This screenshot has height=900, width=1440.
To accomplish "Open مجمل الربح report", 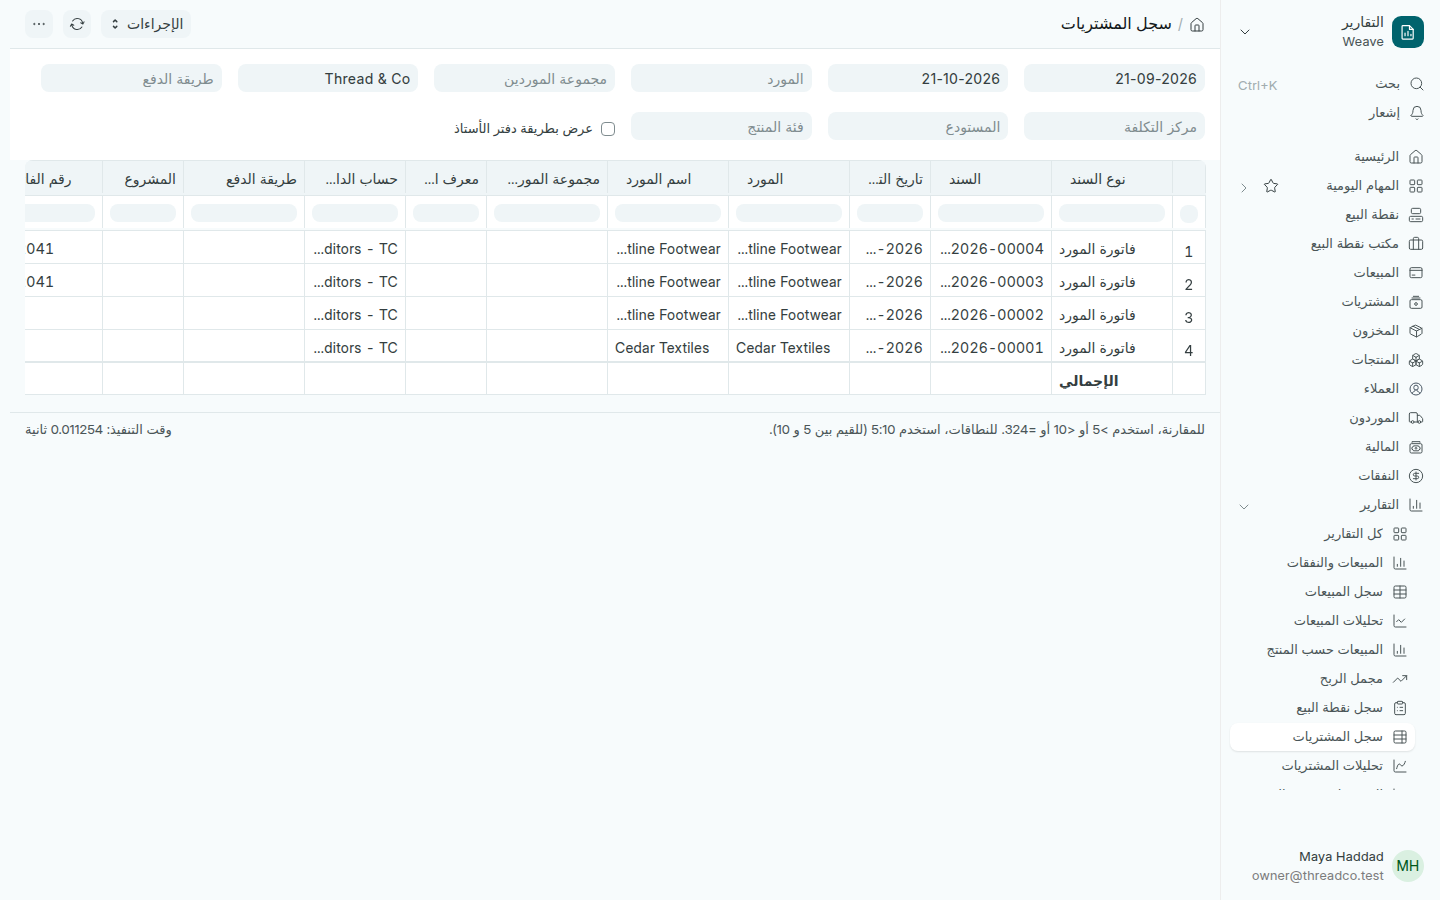I will [x=1322, y=679].
